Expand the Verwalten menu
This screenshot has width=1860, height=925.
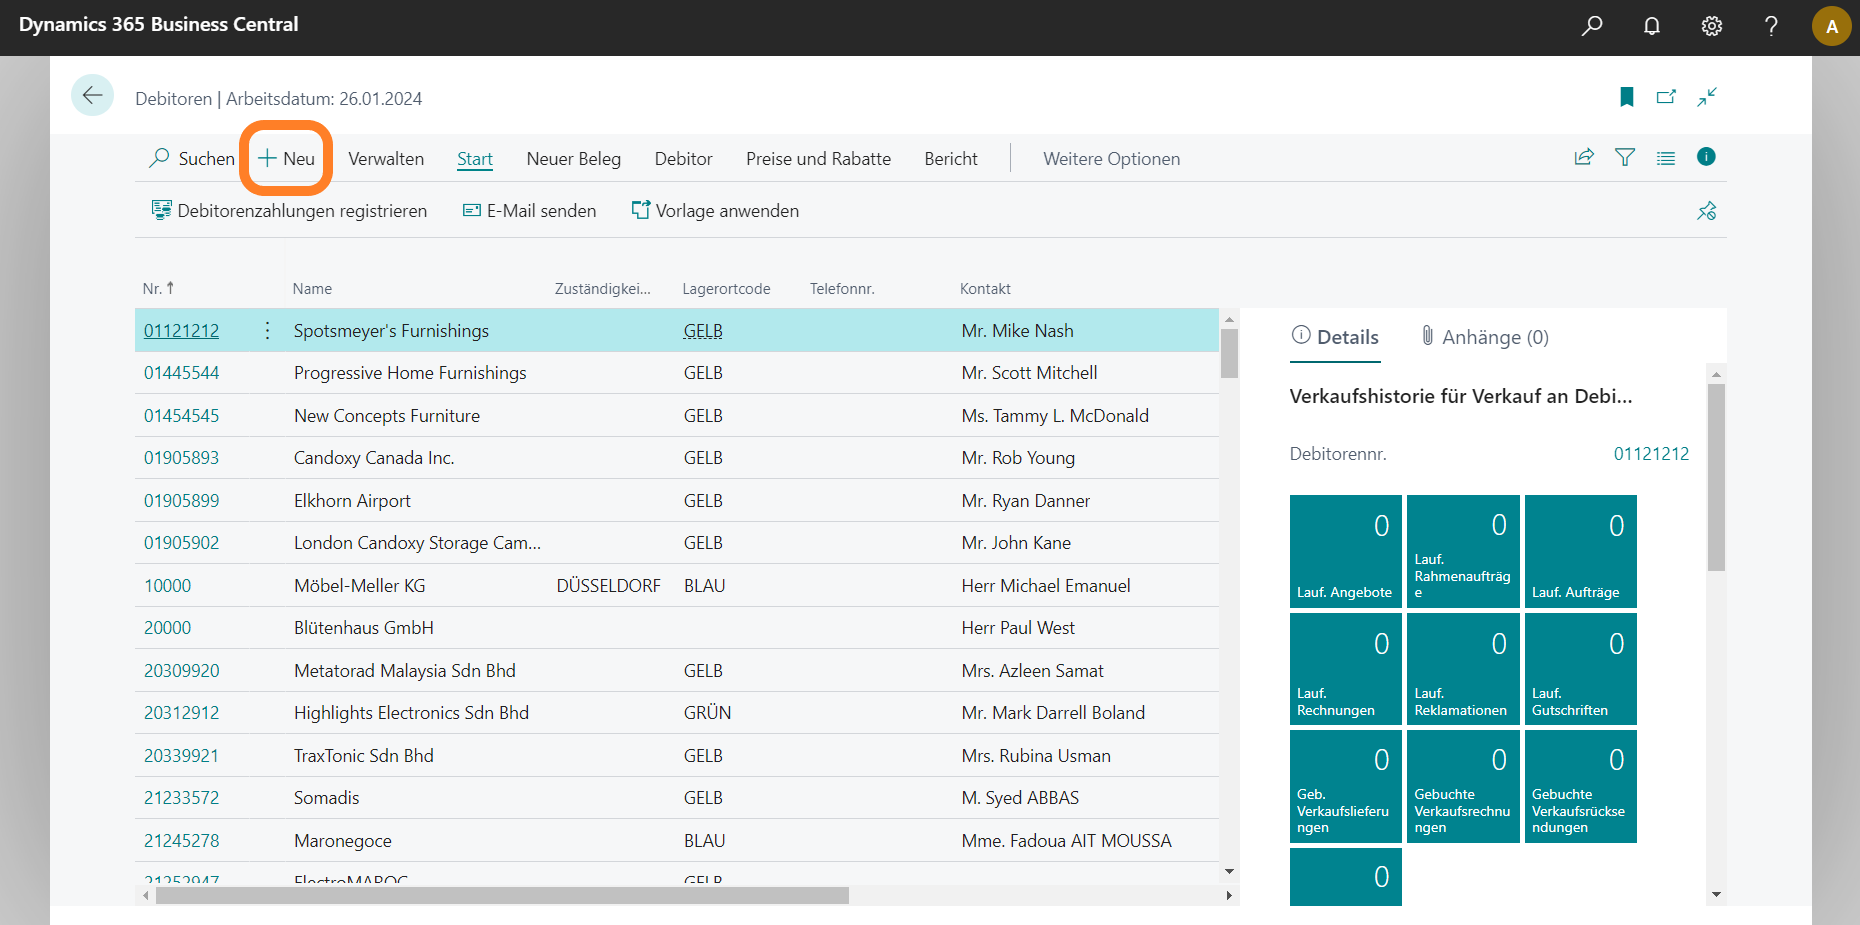386,159
